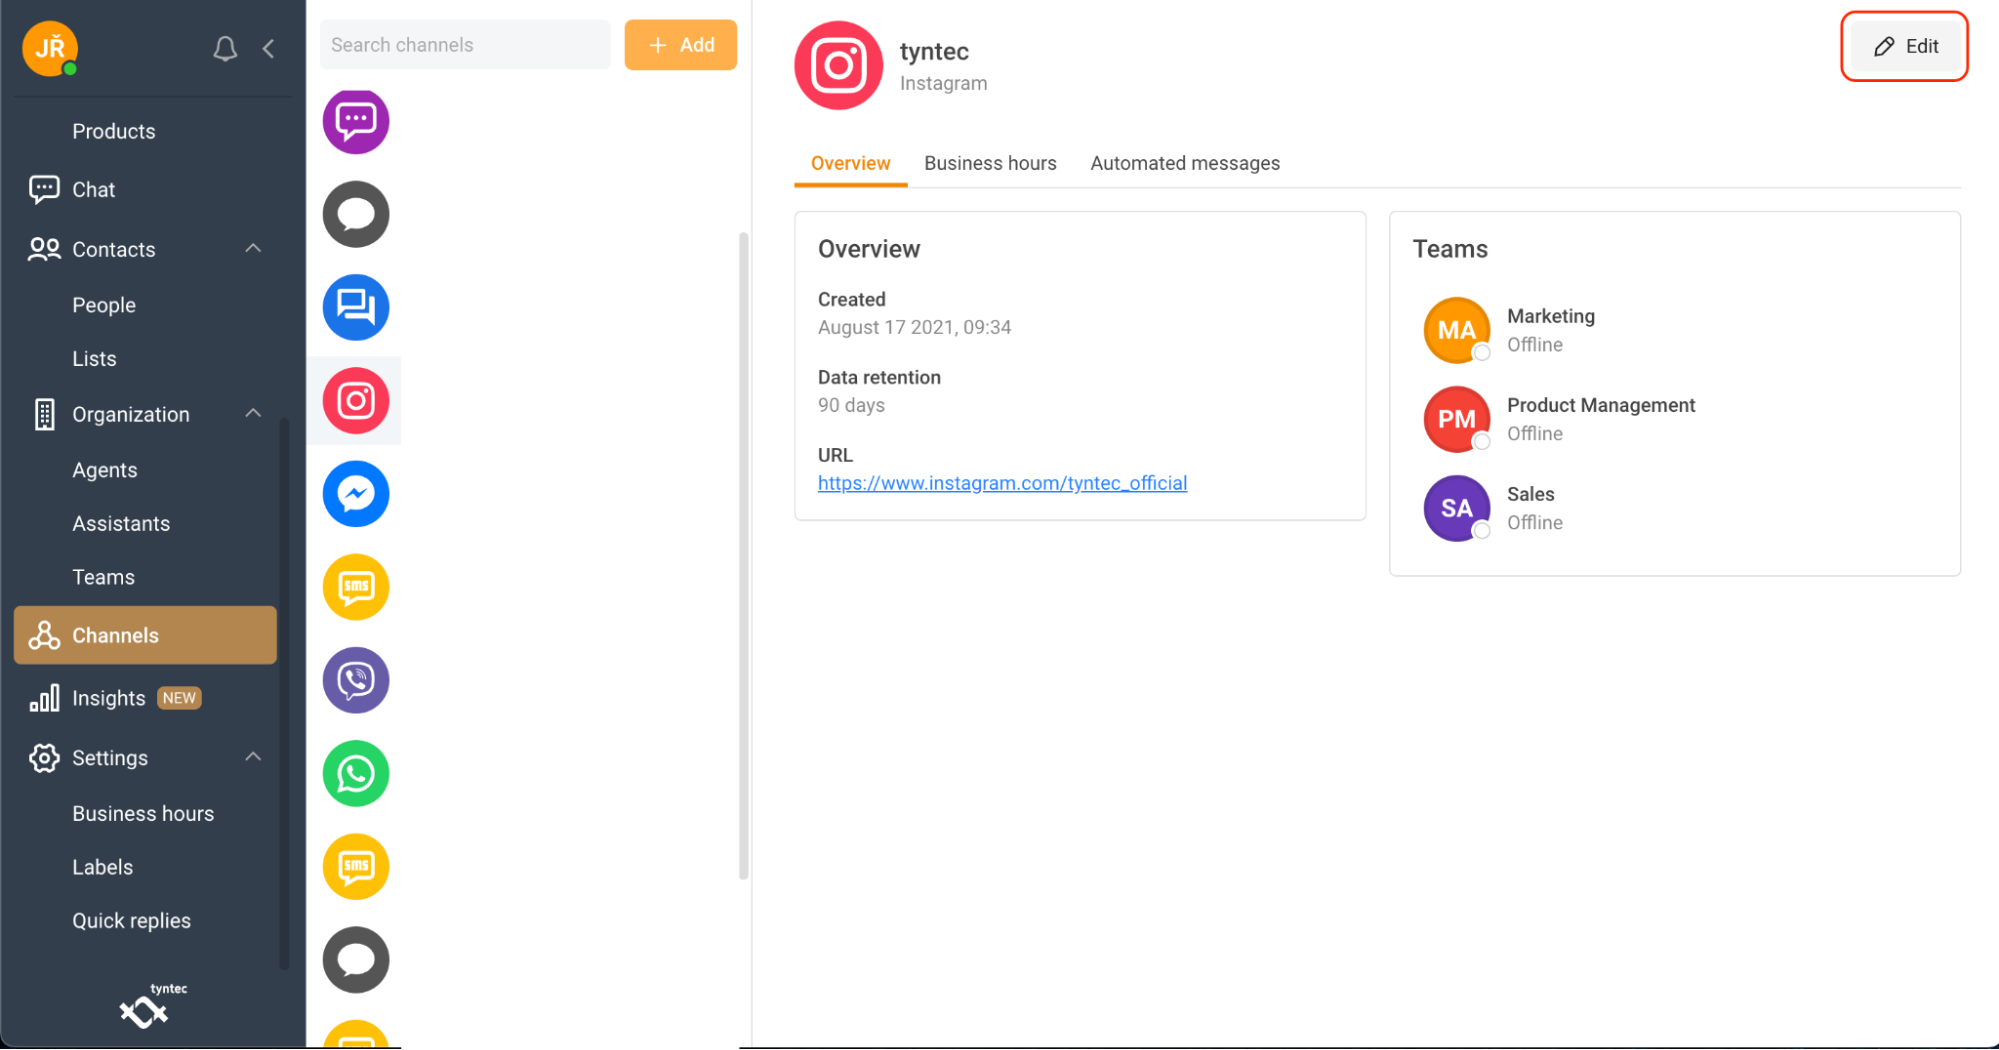
Task: Click the large Instagram logo in the header
Action: (x=838, y=65)
